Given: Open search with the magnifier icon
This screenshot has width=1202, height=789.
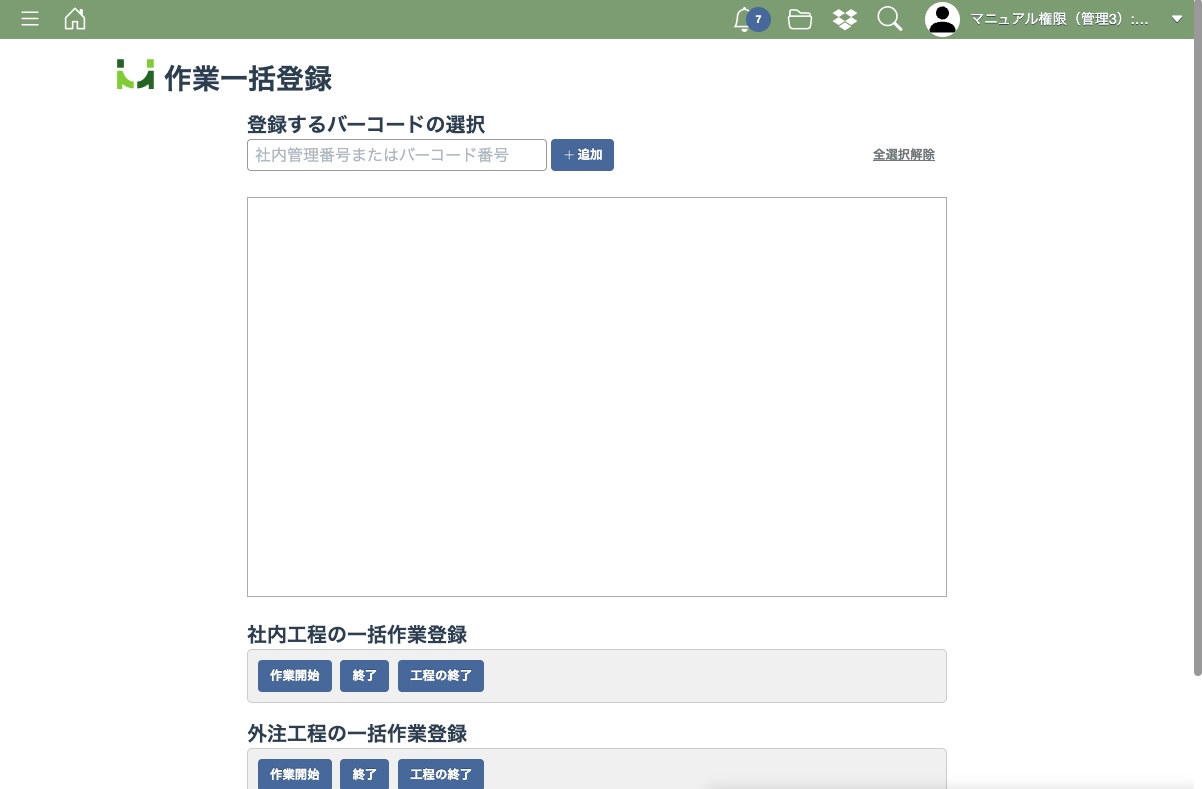Looking at the screenshot, I should click(x=889, y=19).
